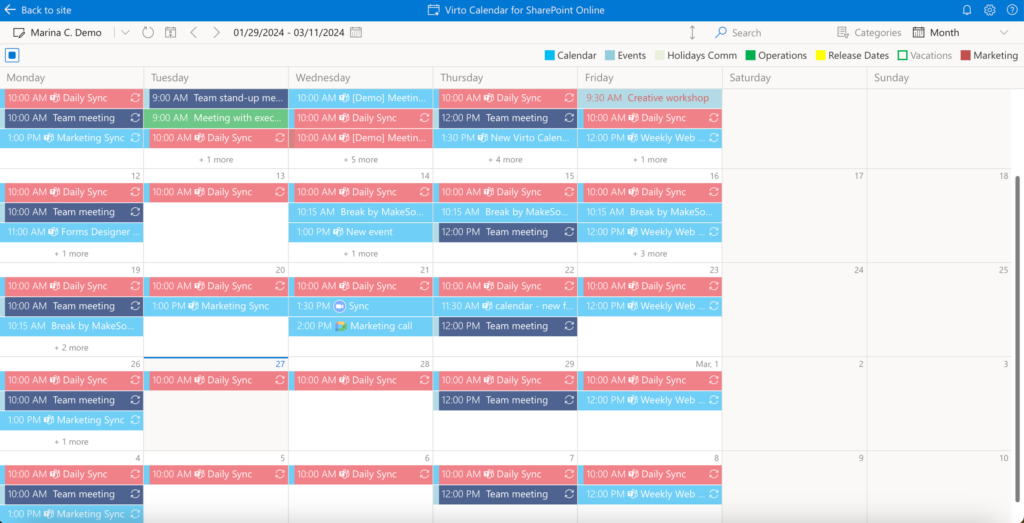Click the Teams icon on Forms Designer event
1024x523 pixels.
(x=53, y=232)
